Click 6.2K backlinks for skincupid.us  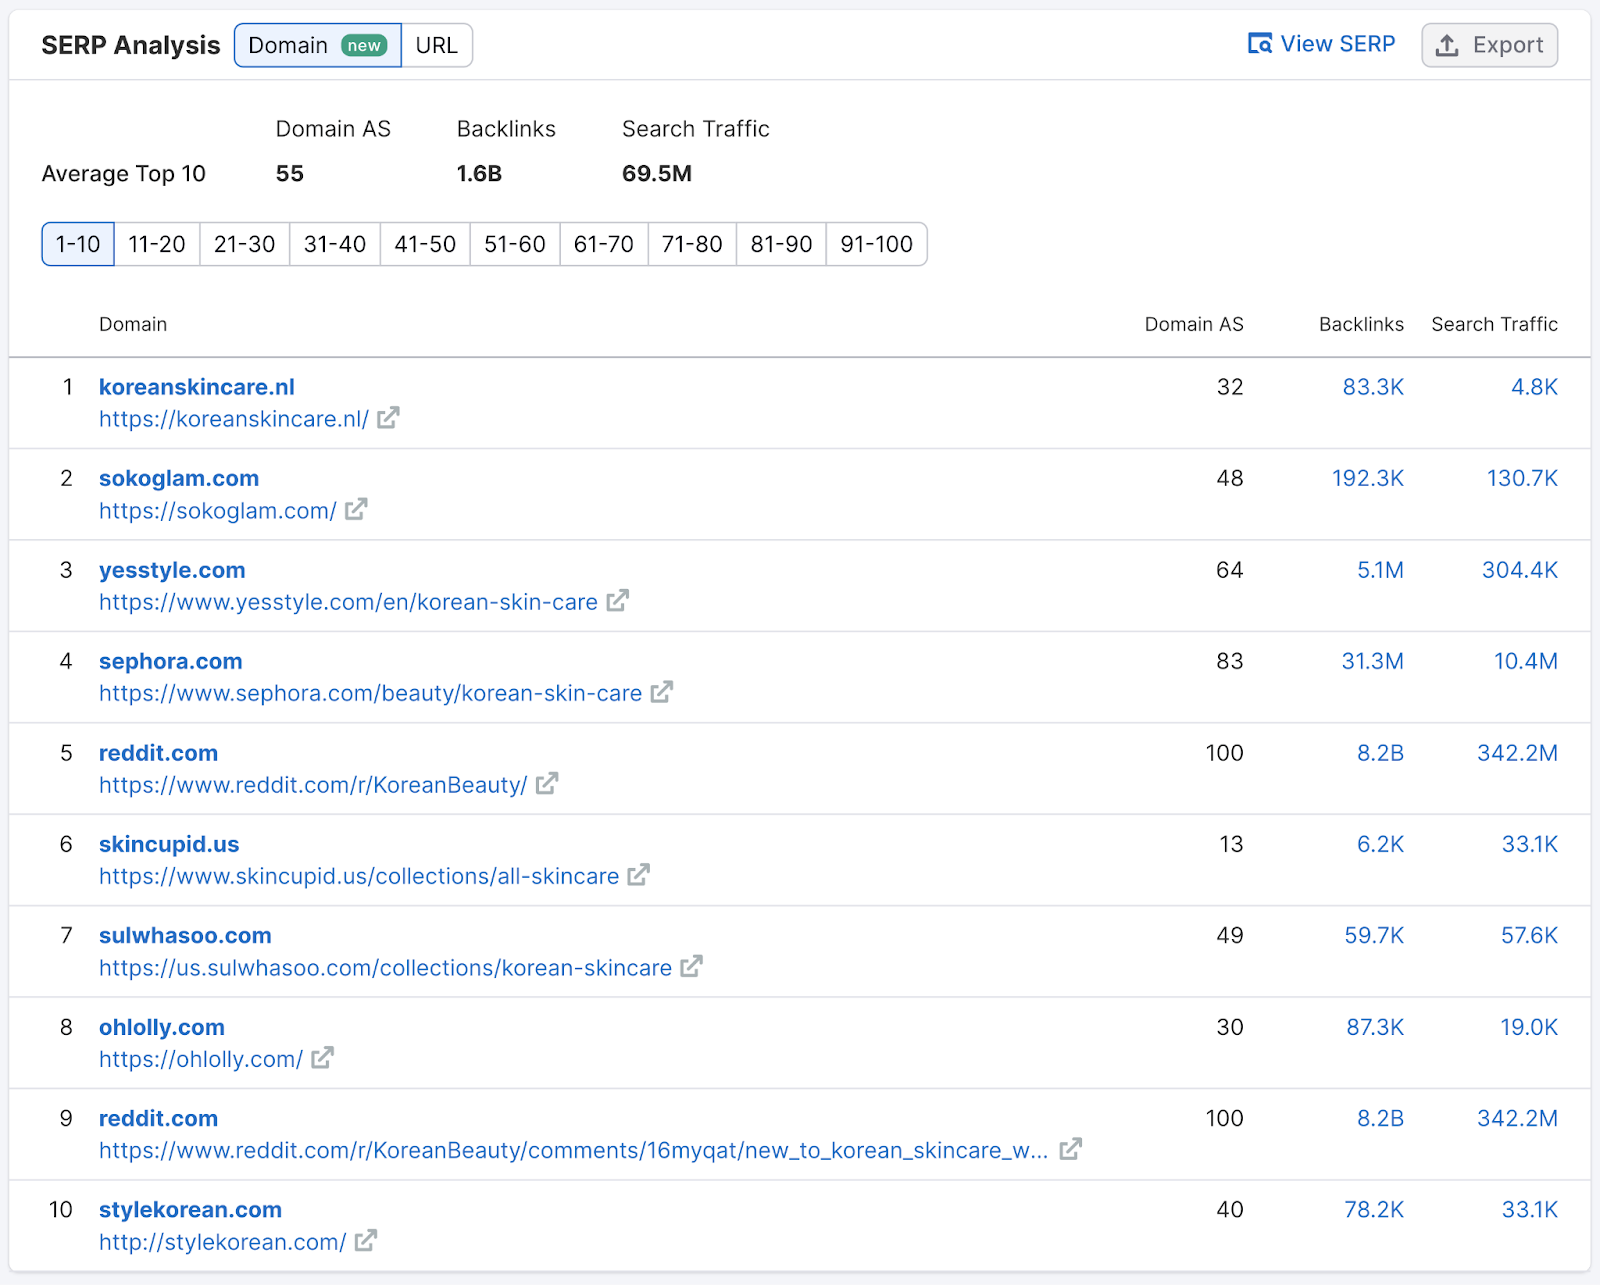coord(1380,844)
